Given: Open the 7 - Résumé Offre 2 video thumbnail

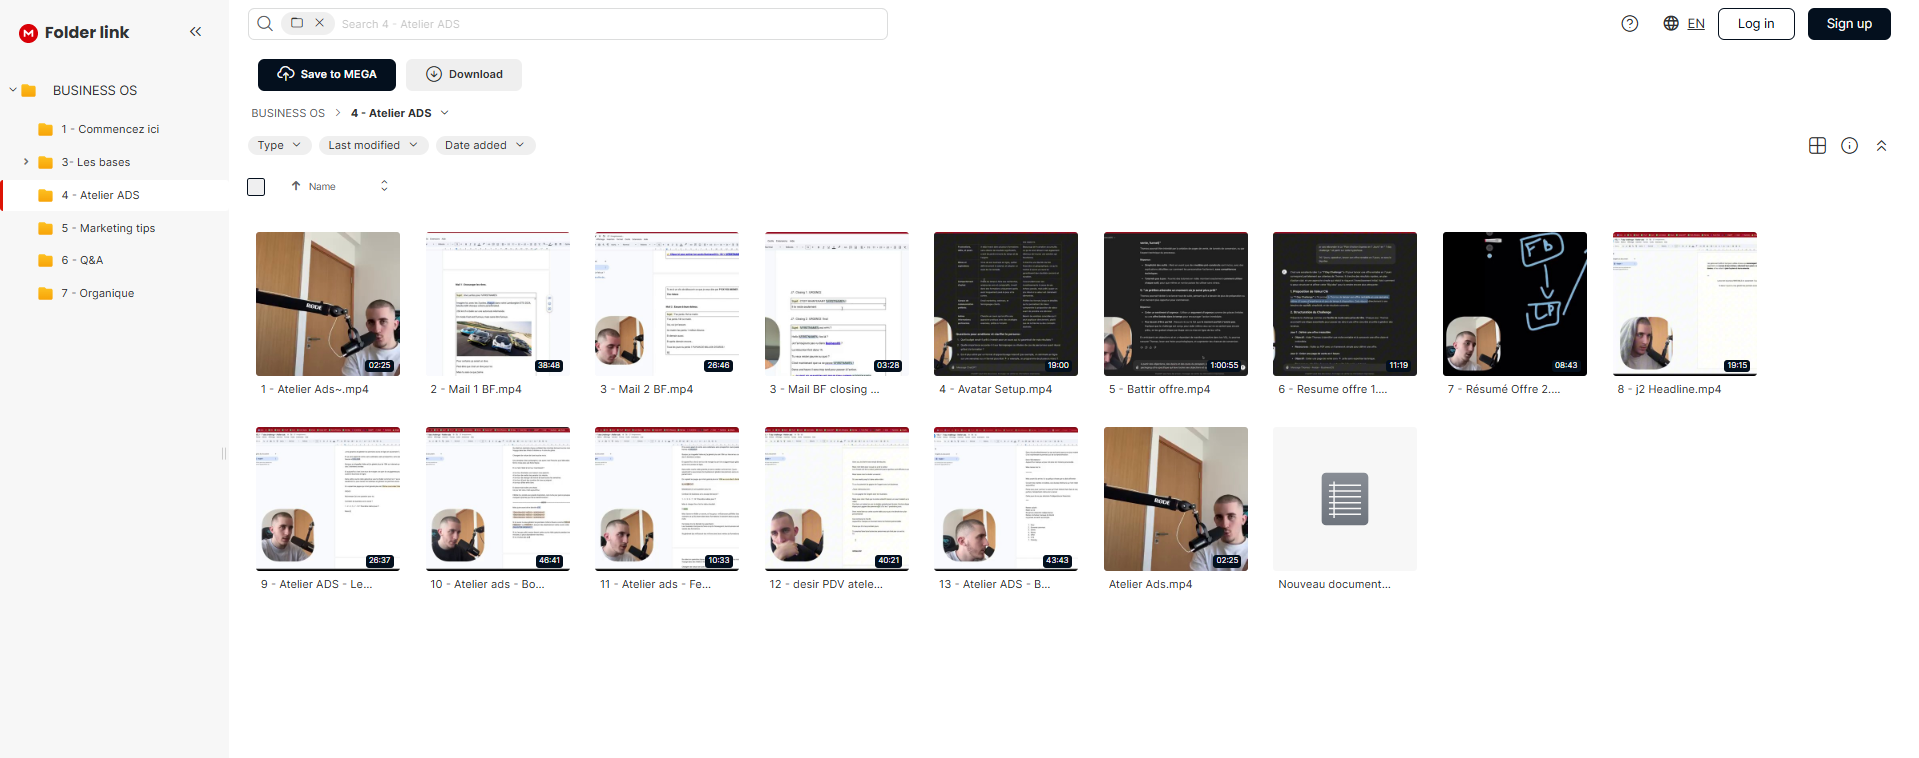Looking at the screenshot, I should (1514, 304).
